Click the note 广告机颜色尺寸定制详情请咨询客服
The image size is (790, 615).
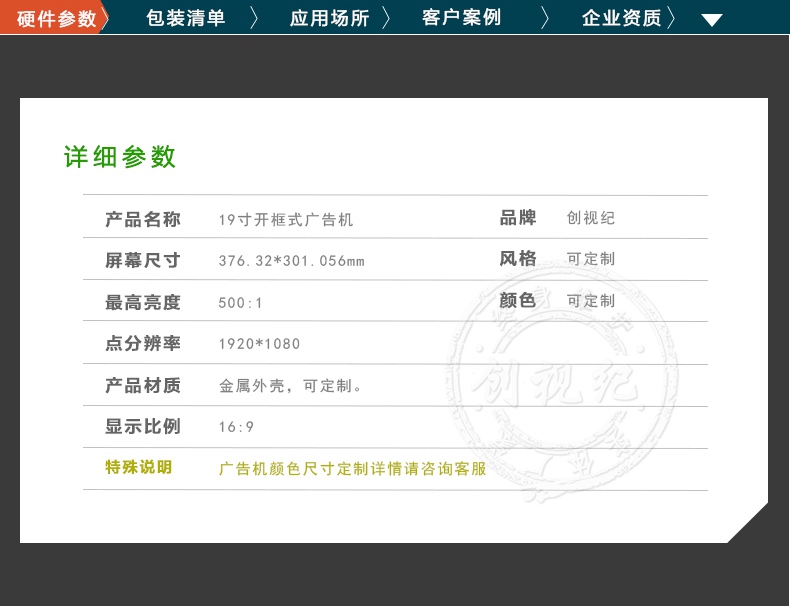click(352, 469)
